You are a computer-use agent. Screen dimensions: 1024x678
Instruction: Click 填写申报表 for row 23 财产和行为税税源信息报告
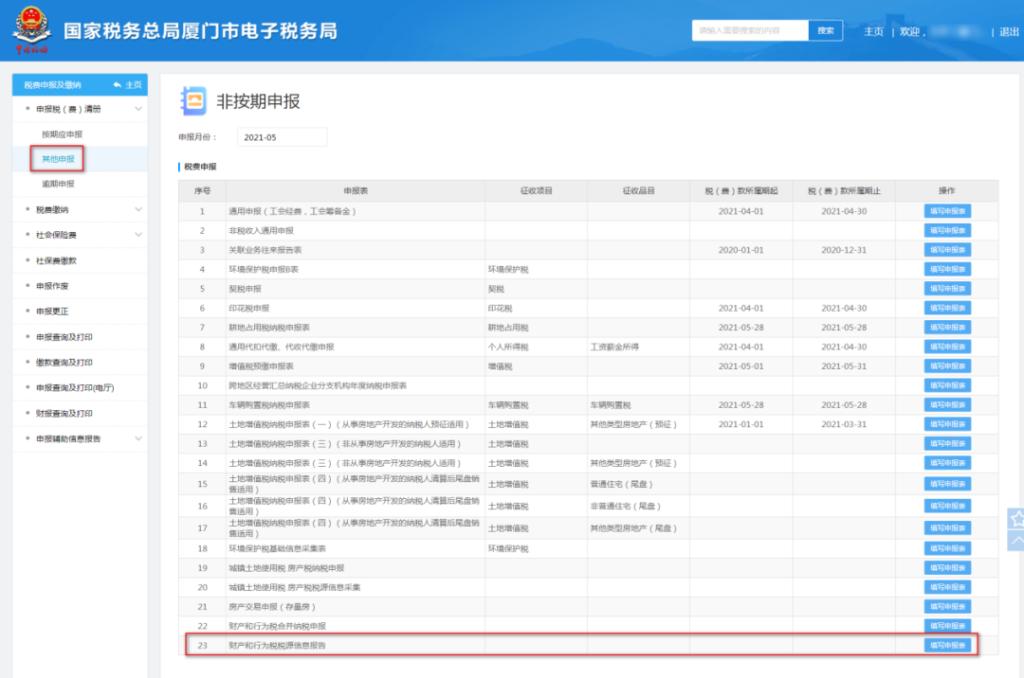coord(946,645)
